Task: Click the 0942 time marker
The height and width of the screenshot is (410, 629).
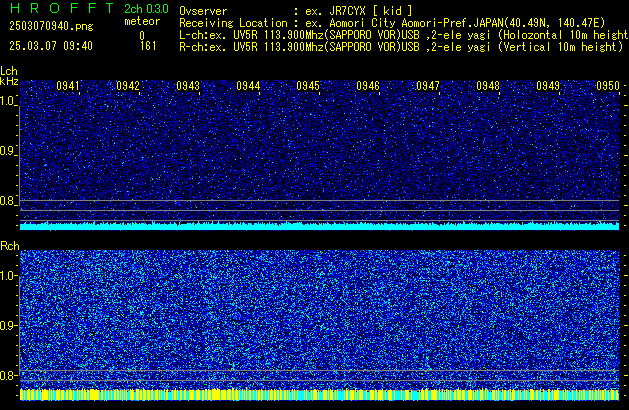Action: [x=128, y=86]
